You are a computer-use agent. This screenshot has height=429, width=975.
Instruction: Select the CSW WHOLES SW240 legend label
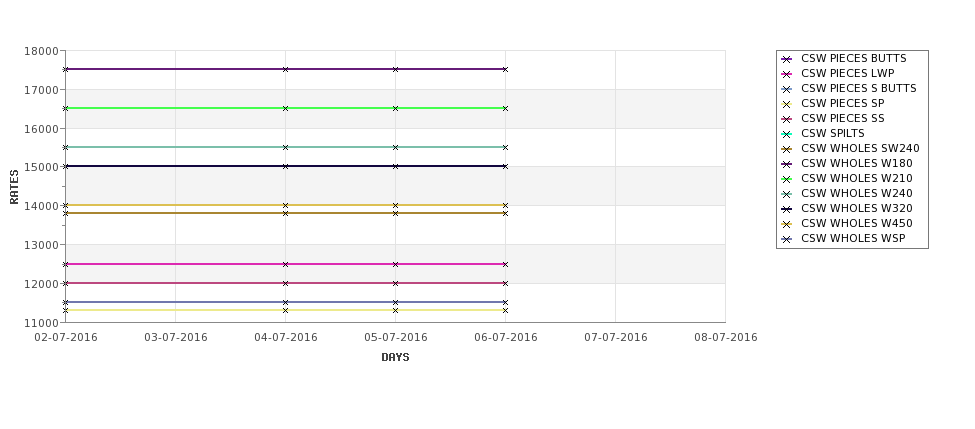(x=860, y=149)
